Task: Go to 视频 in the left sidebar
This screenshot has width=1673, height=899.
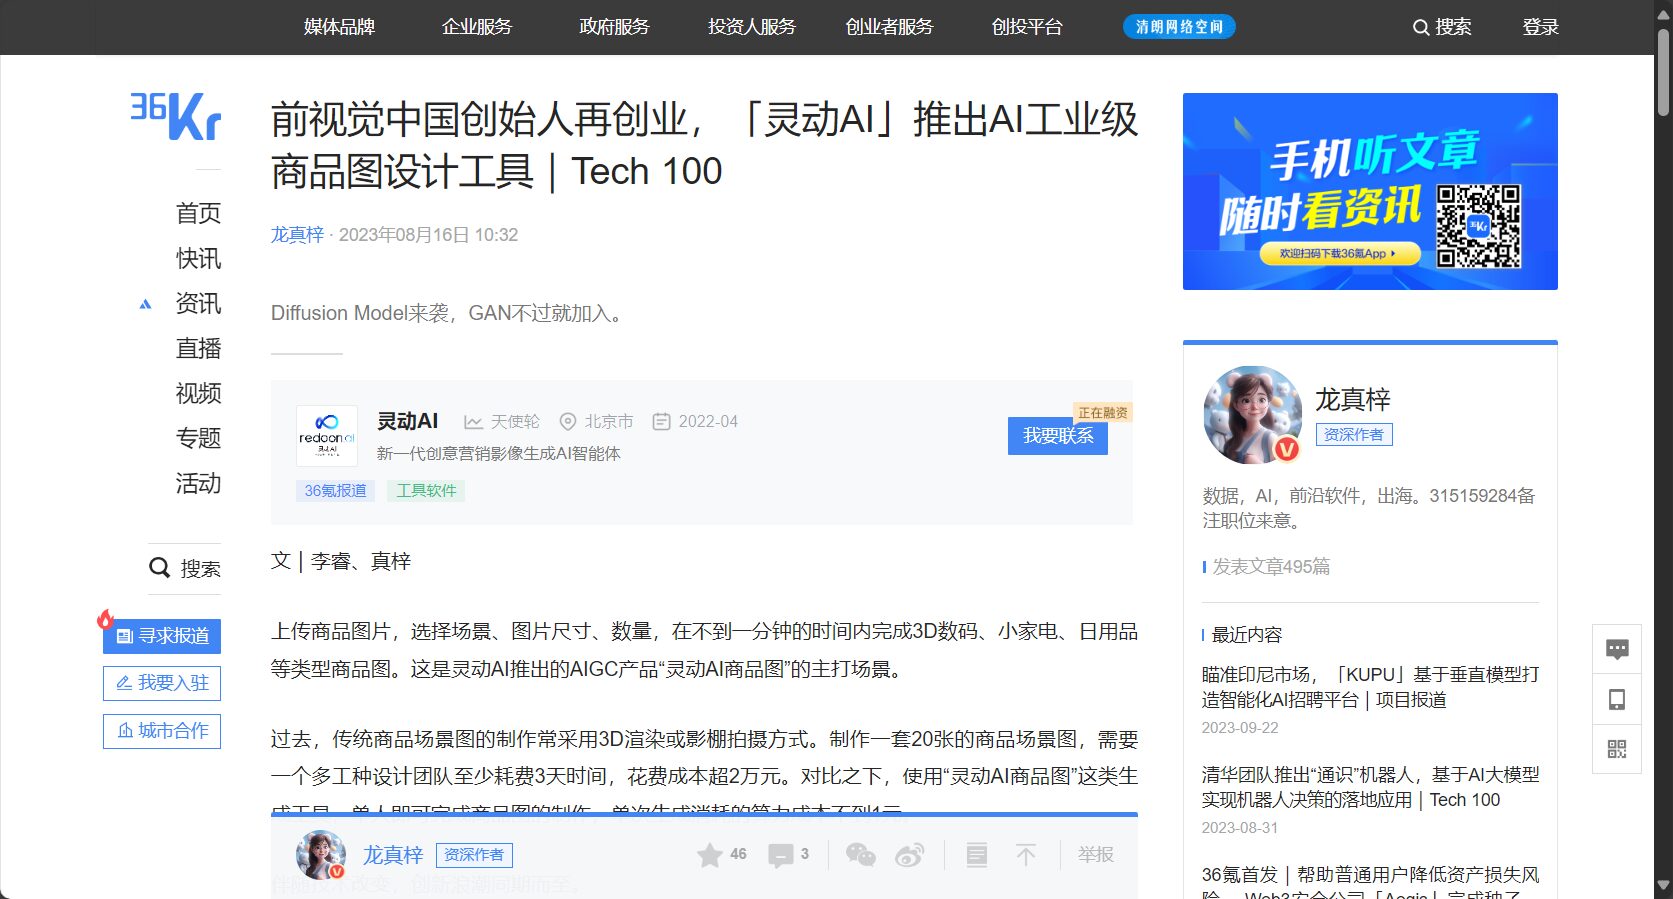Action: (198, 393)
